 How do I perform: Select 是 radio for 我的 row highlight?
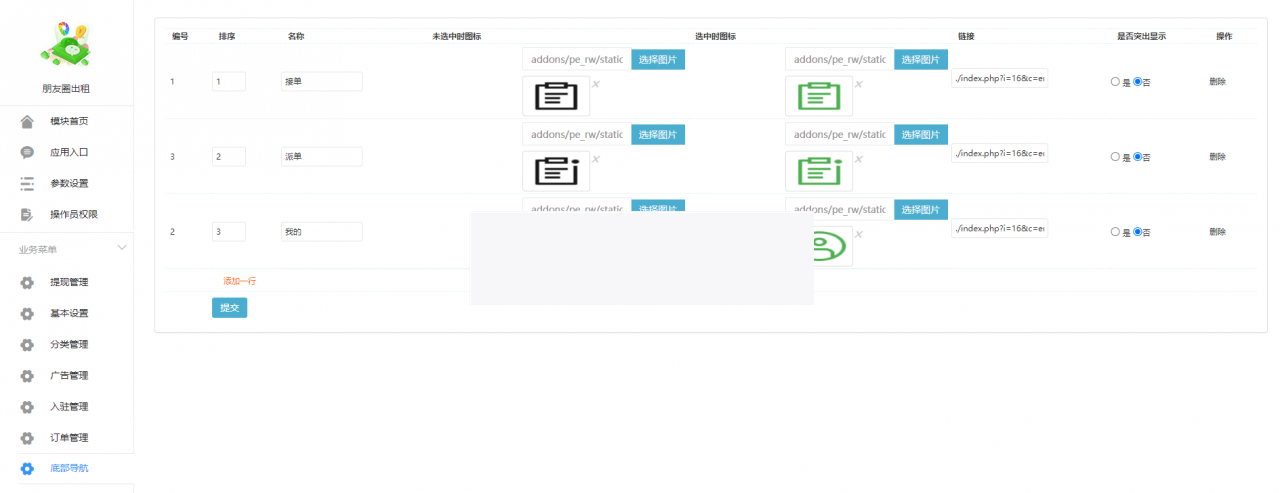(x=1115, y=232)
